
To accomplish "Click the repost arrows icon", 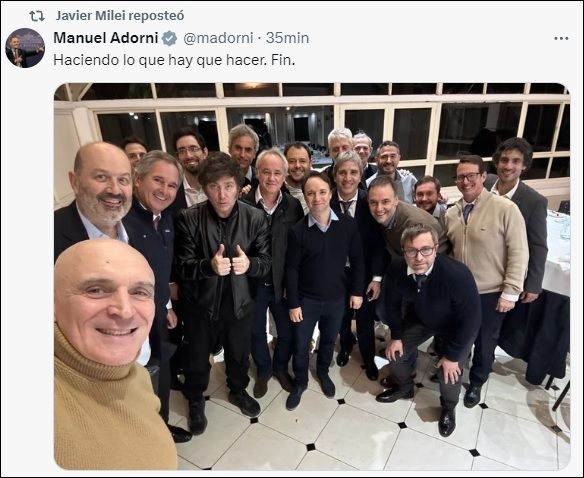I will click(x=37, y=16).
